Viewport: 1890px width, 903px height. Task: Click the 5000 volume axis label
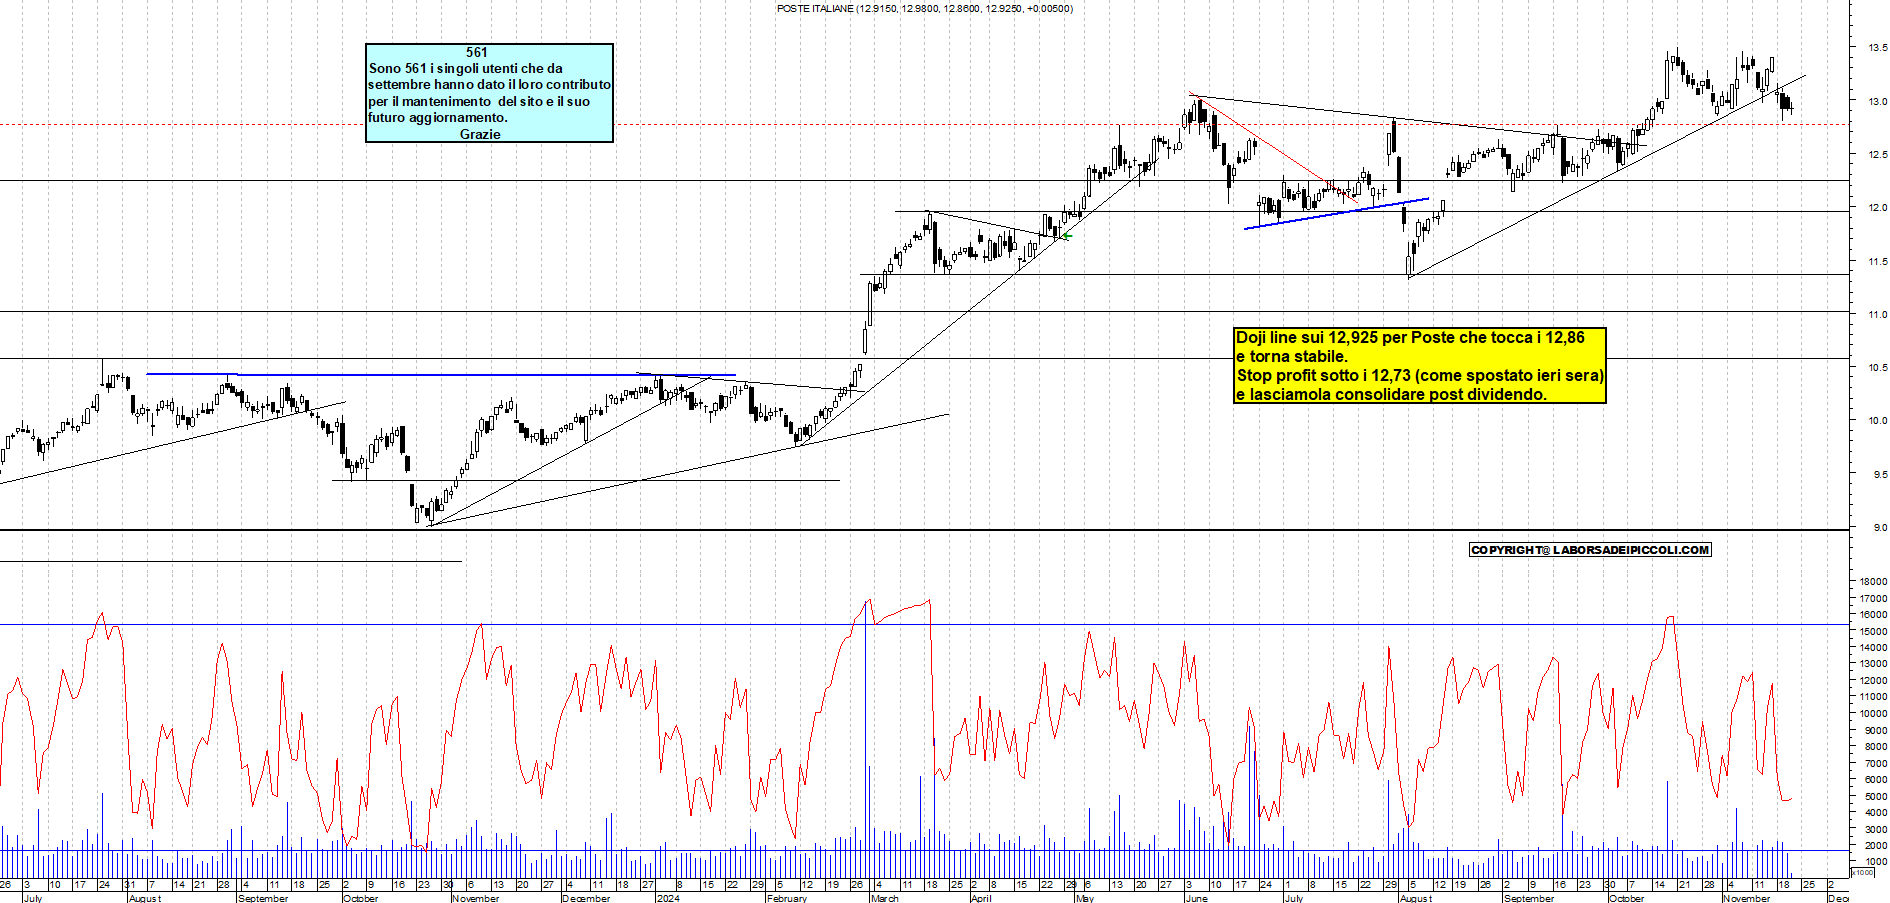pyautogui.click(x=1875, y=796)
